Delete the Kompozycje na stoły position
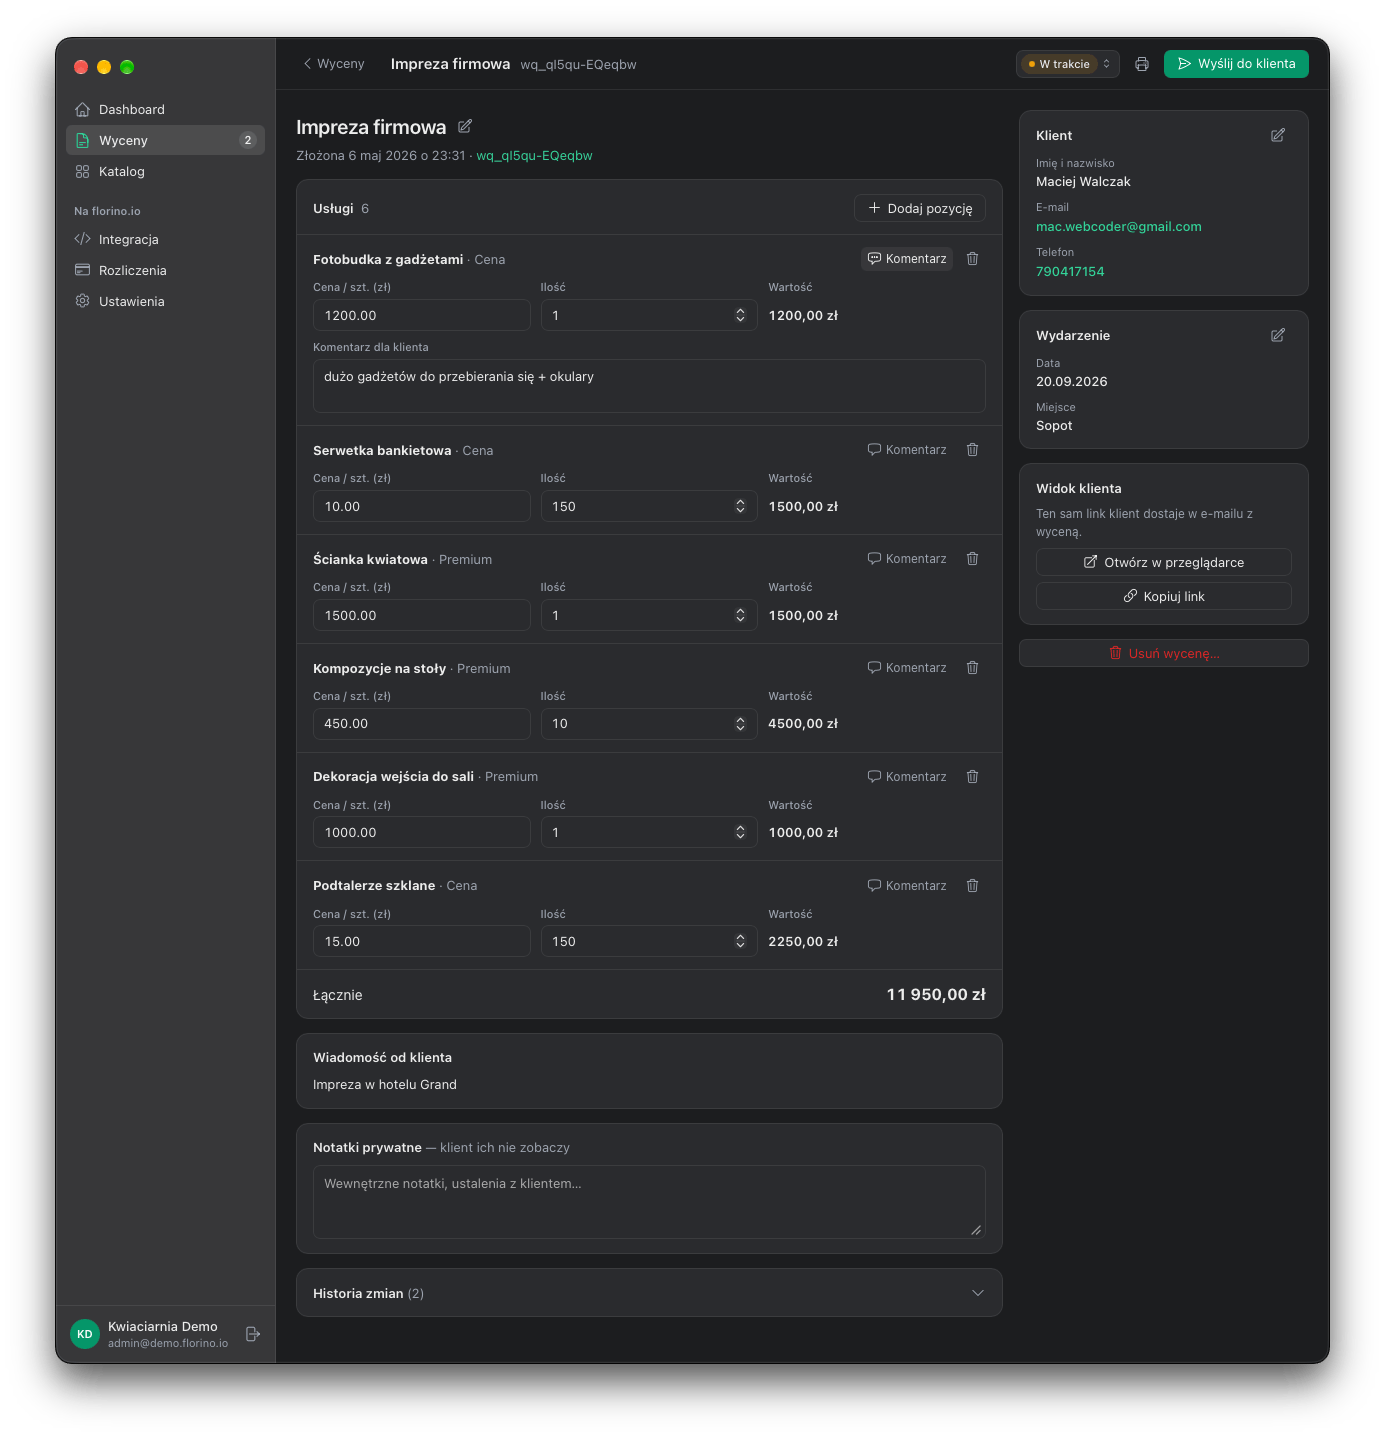Screen dimensions: 1385x1437 [972, 668]
